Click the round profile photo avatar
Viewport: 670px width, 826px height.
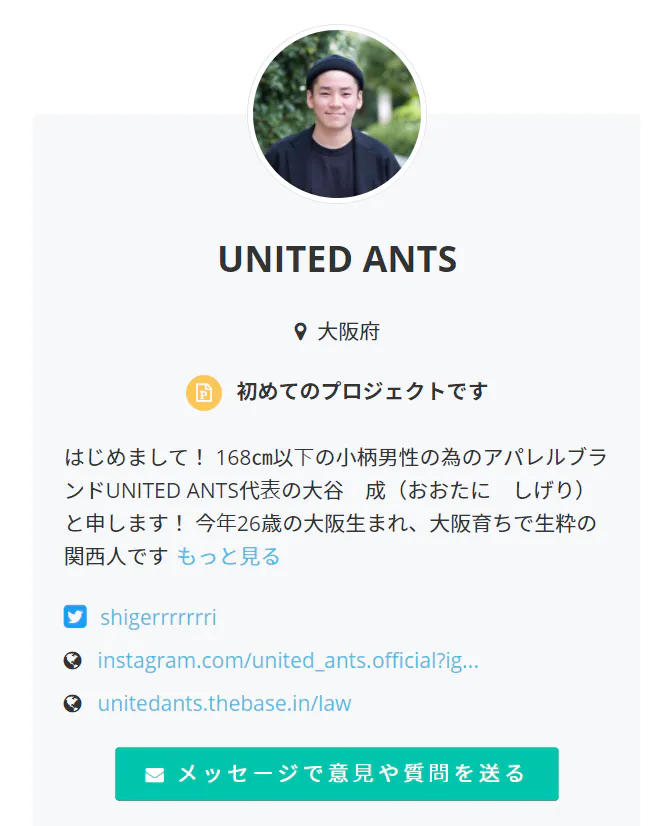(337, 114)
